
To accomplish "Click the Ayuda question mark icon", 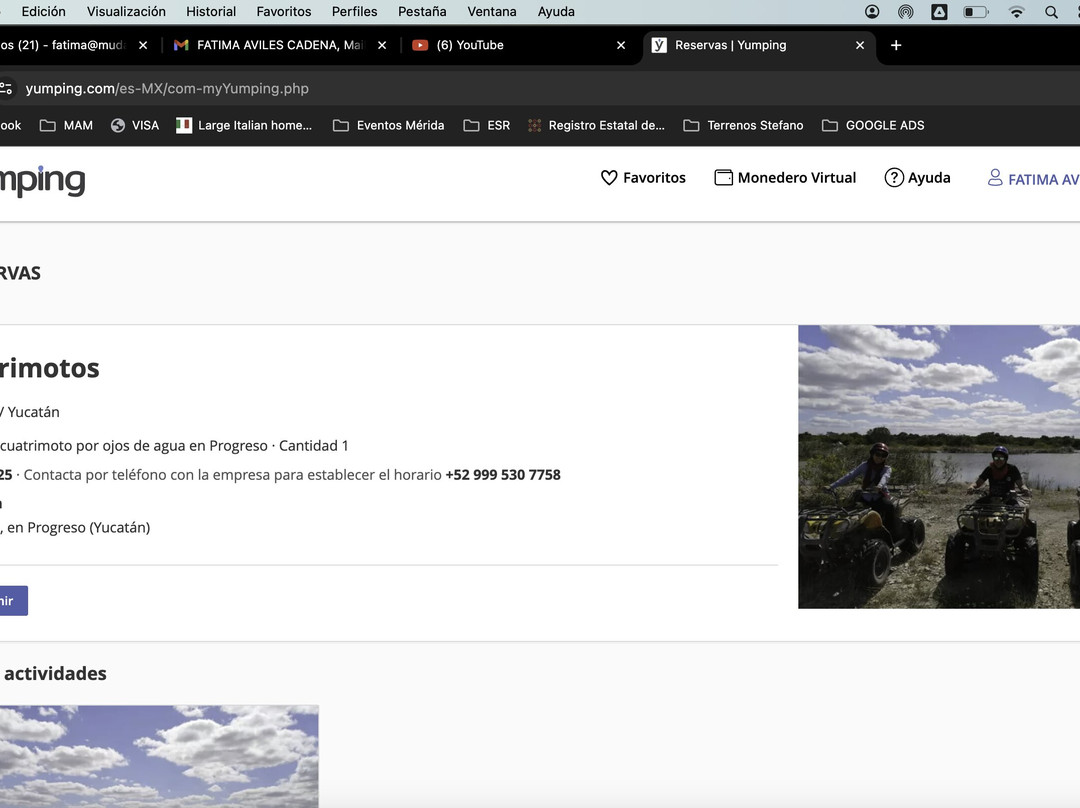I will [894, 178].
